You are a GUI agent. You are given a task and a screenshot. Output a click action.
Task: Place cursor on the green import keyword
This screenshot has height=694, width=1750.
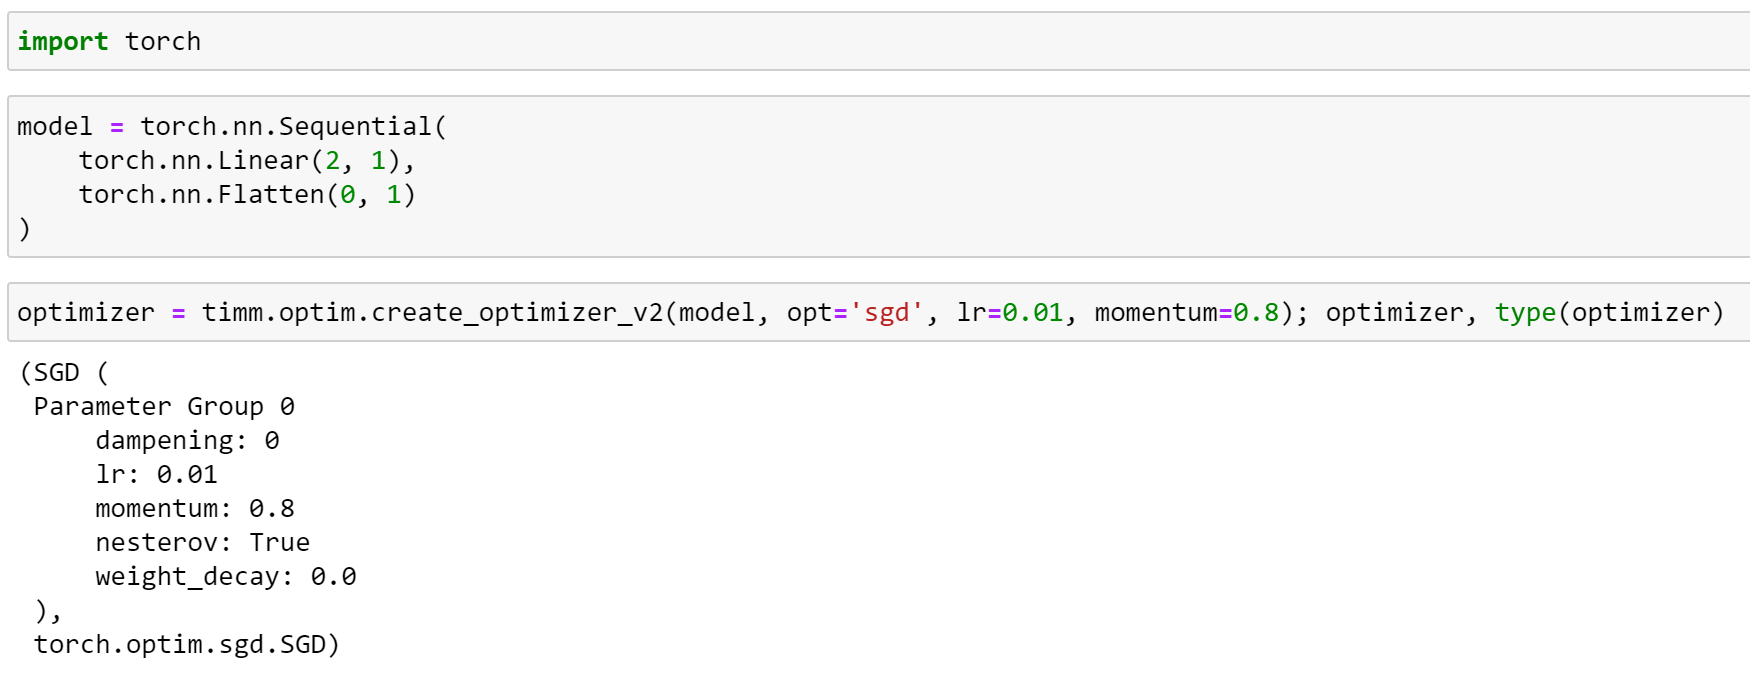(62, 42)
